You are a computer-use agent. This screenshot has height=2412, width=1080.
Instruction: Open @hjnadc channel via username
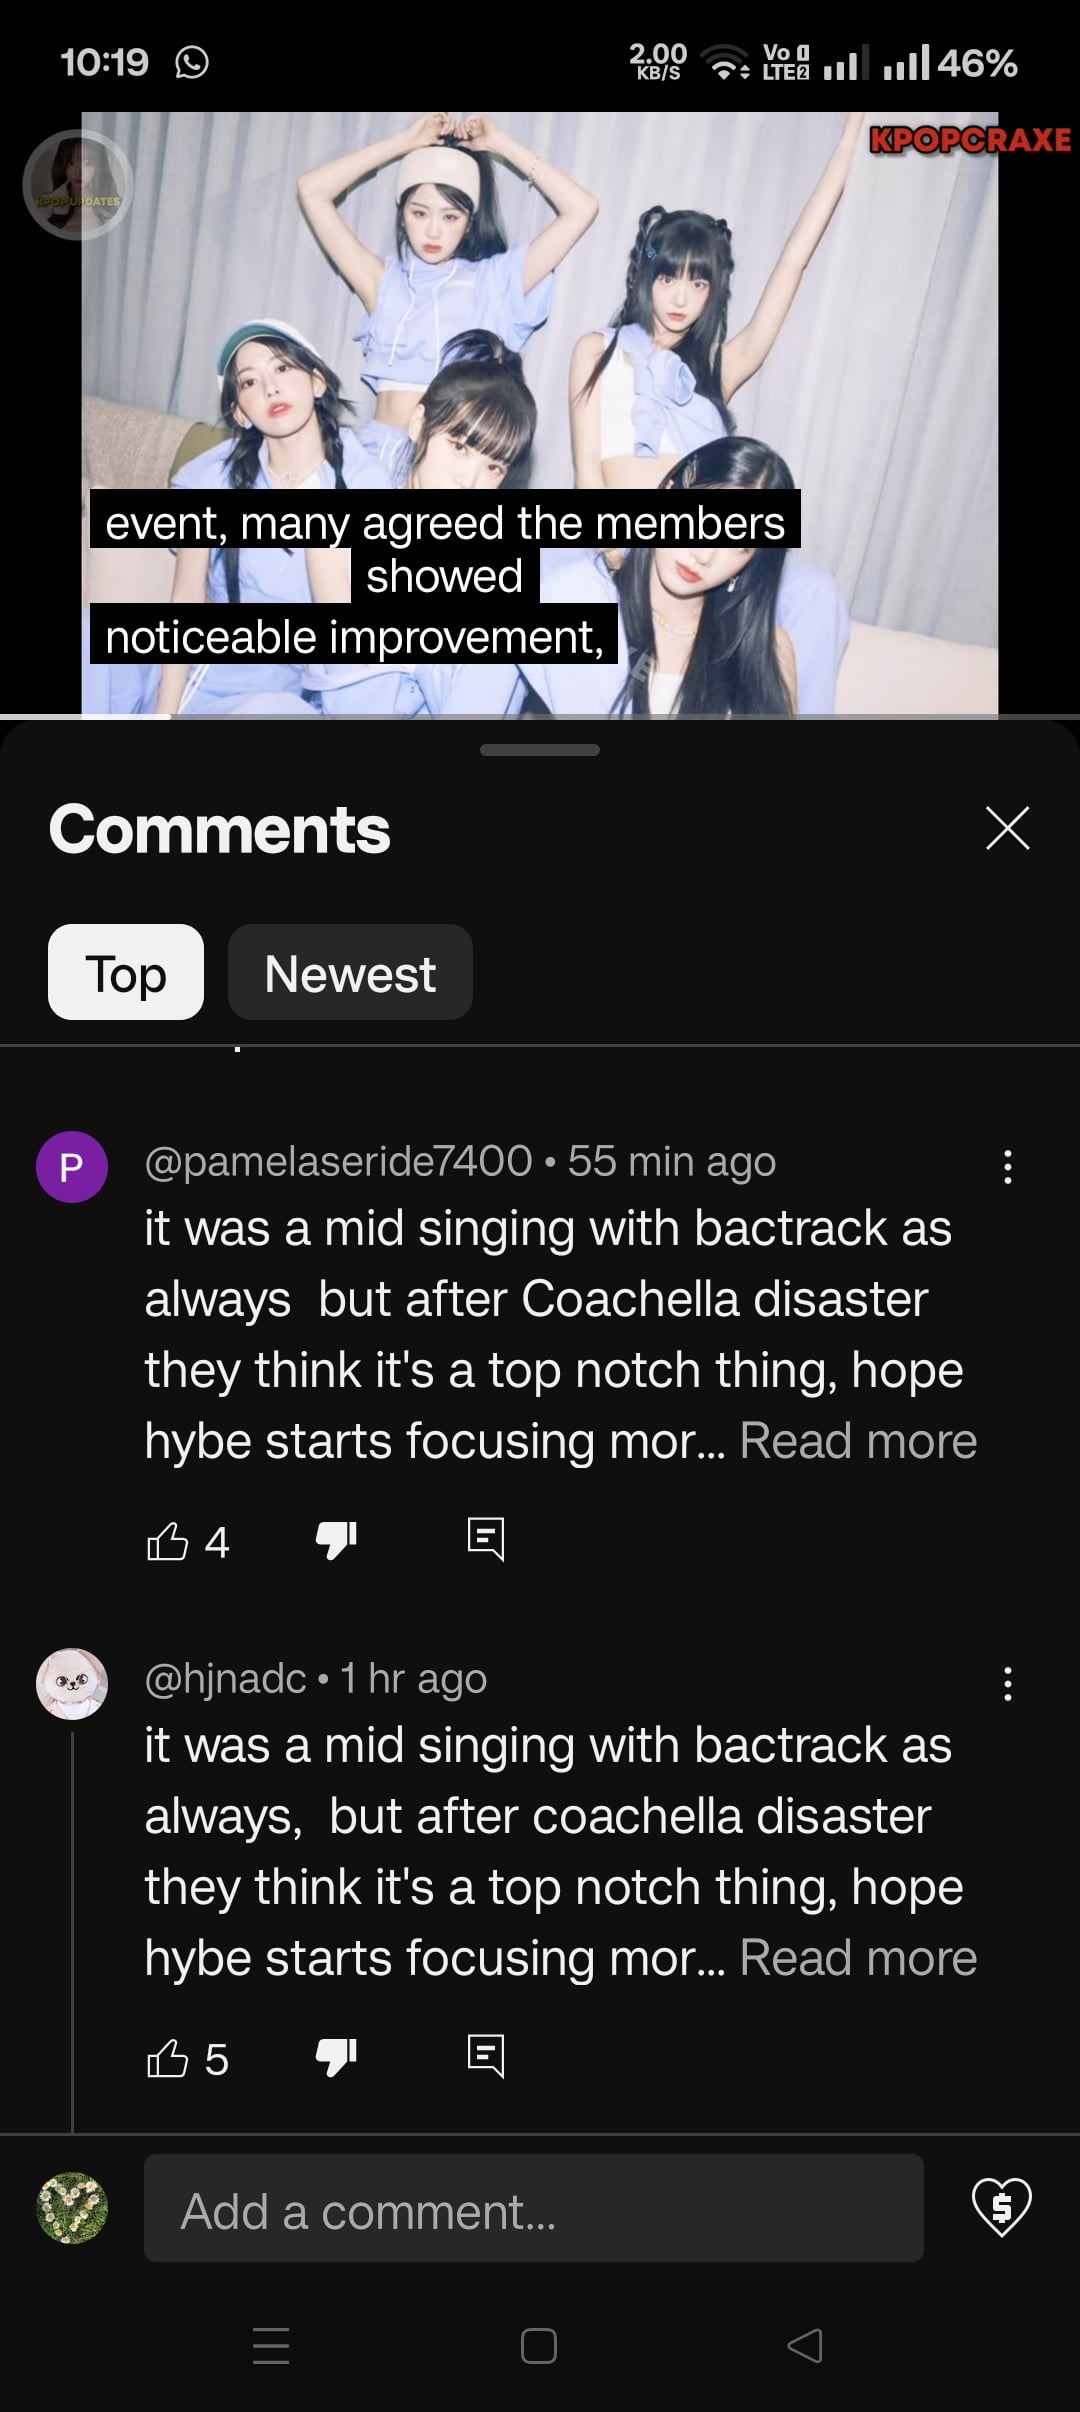(x=226, y=1679)
